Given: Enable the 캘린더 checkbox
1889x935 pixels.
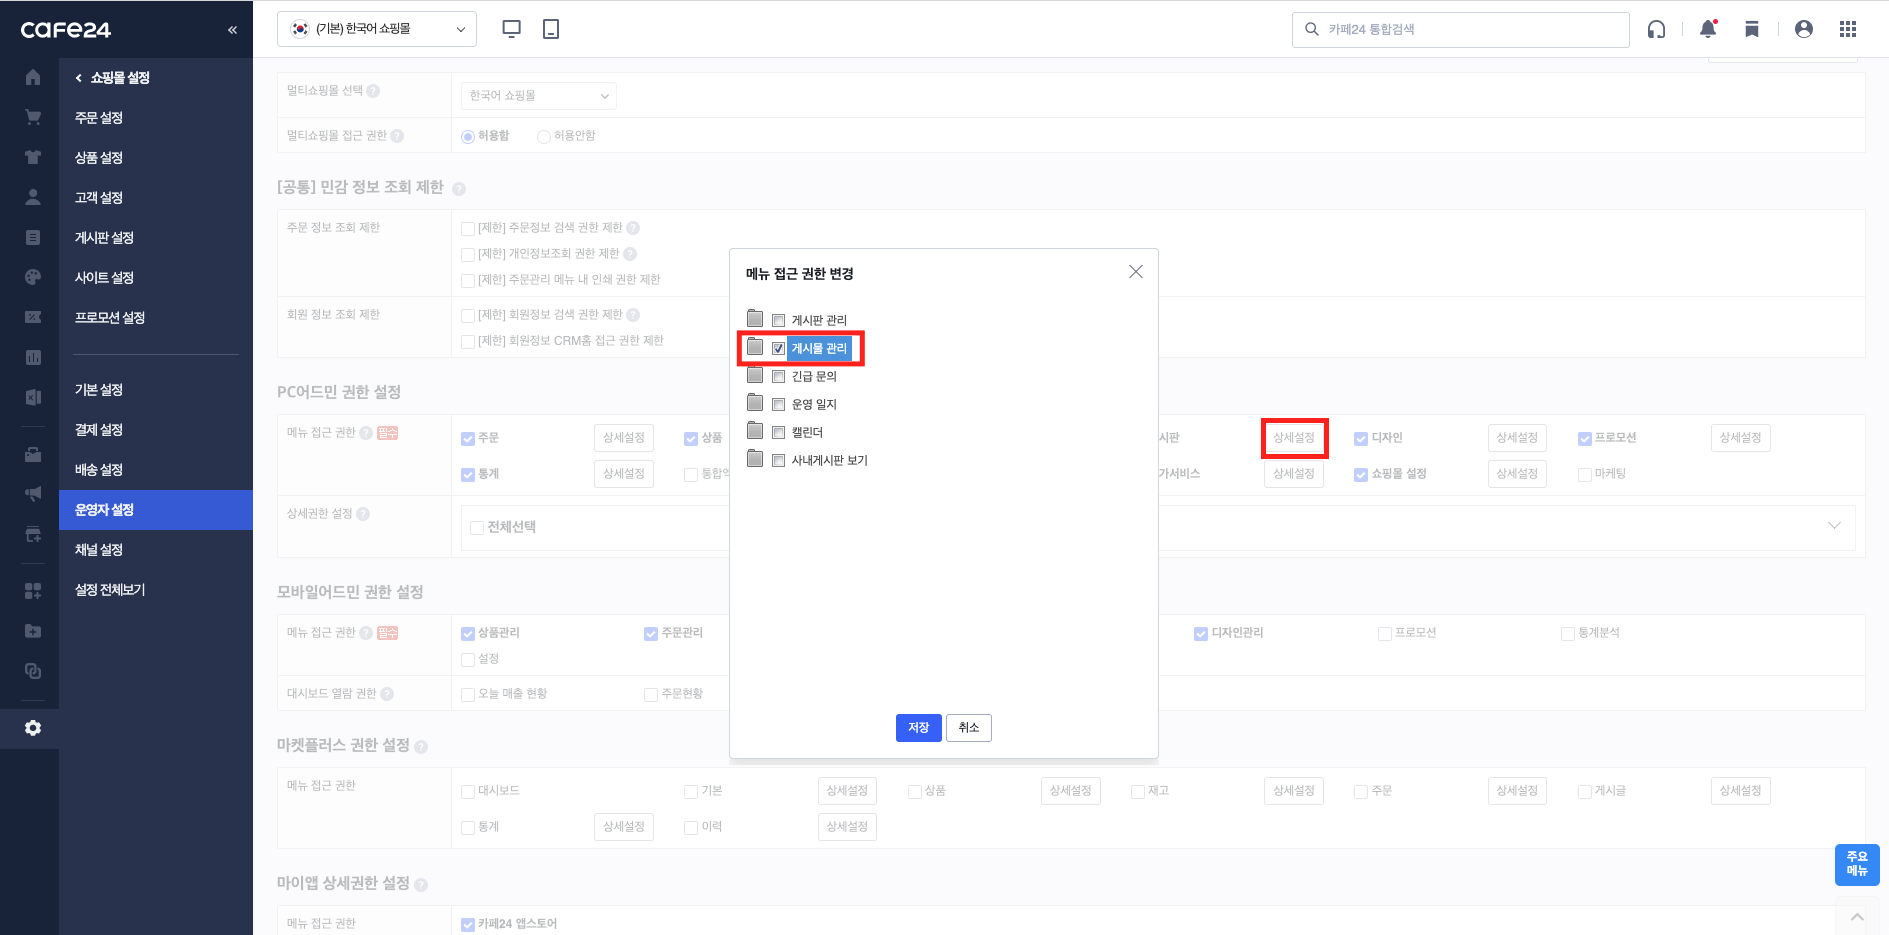Looking at the screenshot, I should (x=778, y=433).
